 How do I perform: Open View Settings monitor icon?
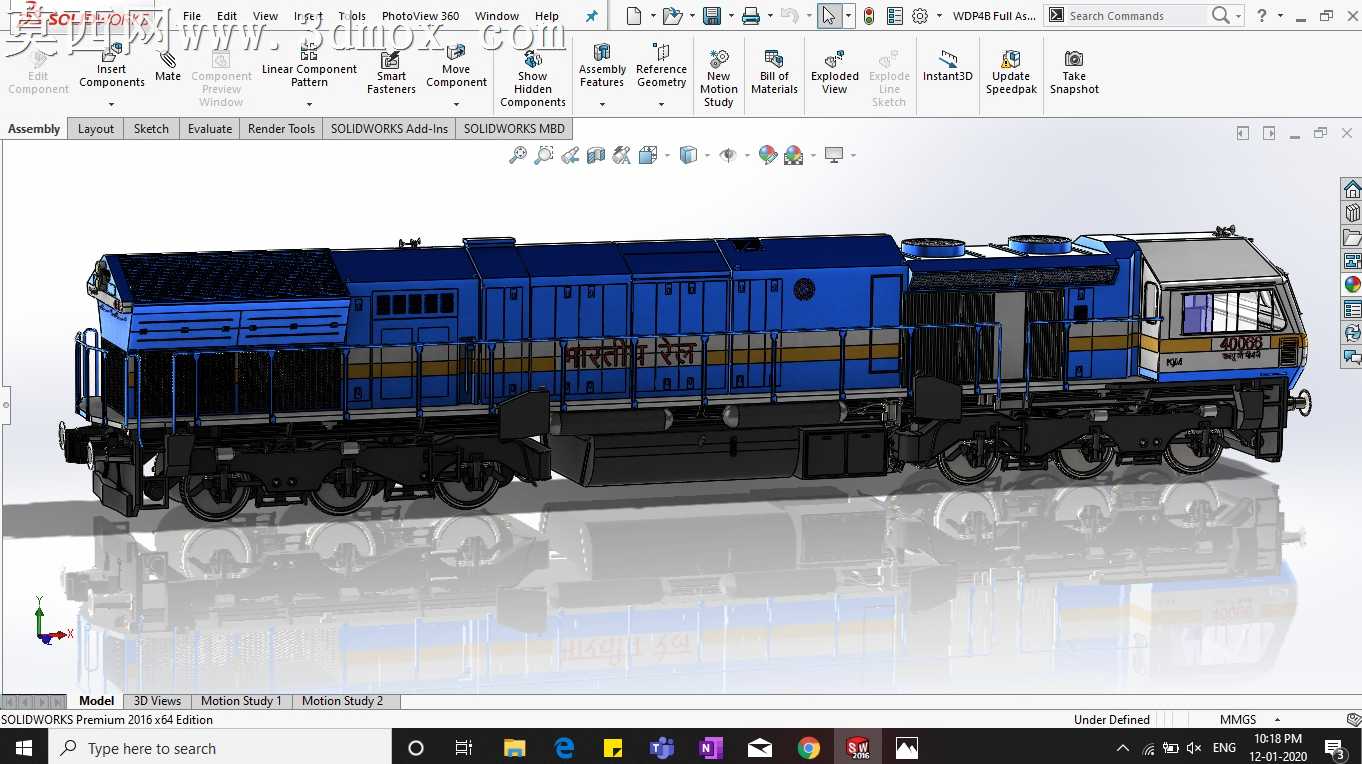point(834,155)
